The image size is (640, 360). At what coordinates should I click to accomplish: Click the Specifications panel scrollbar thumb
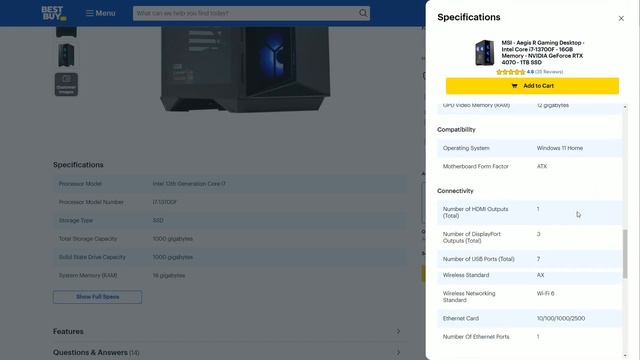tap(625, 254)
